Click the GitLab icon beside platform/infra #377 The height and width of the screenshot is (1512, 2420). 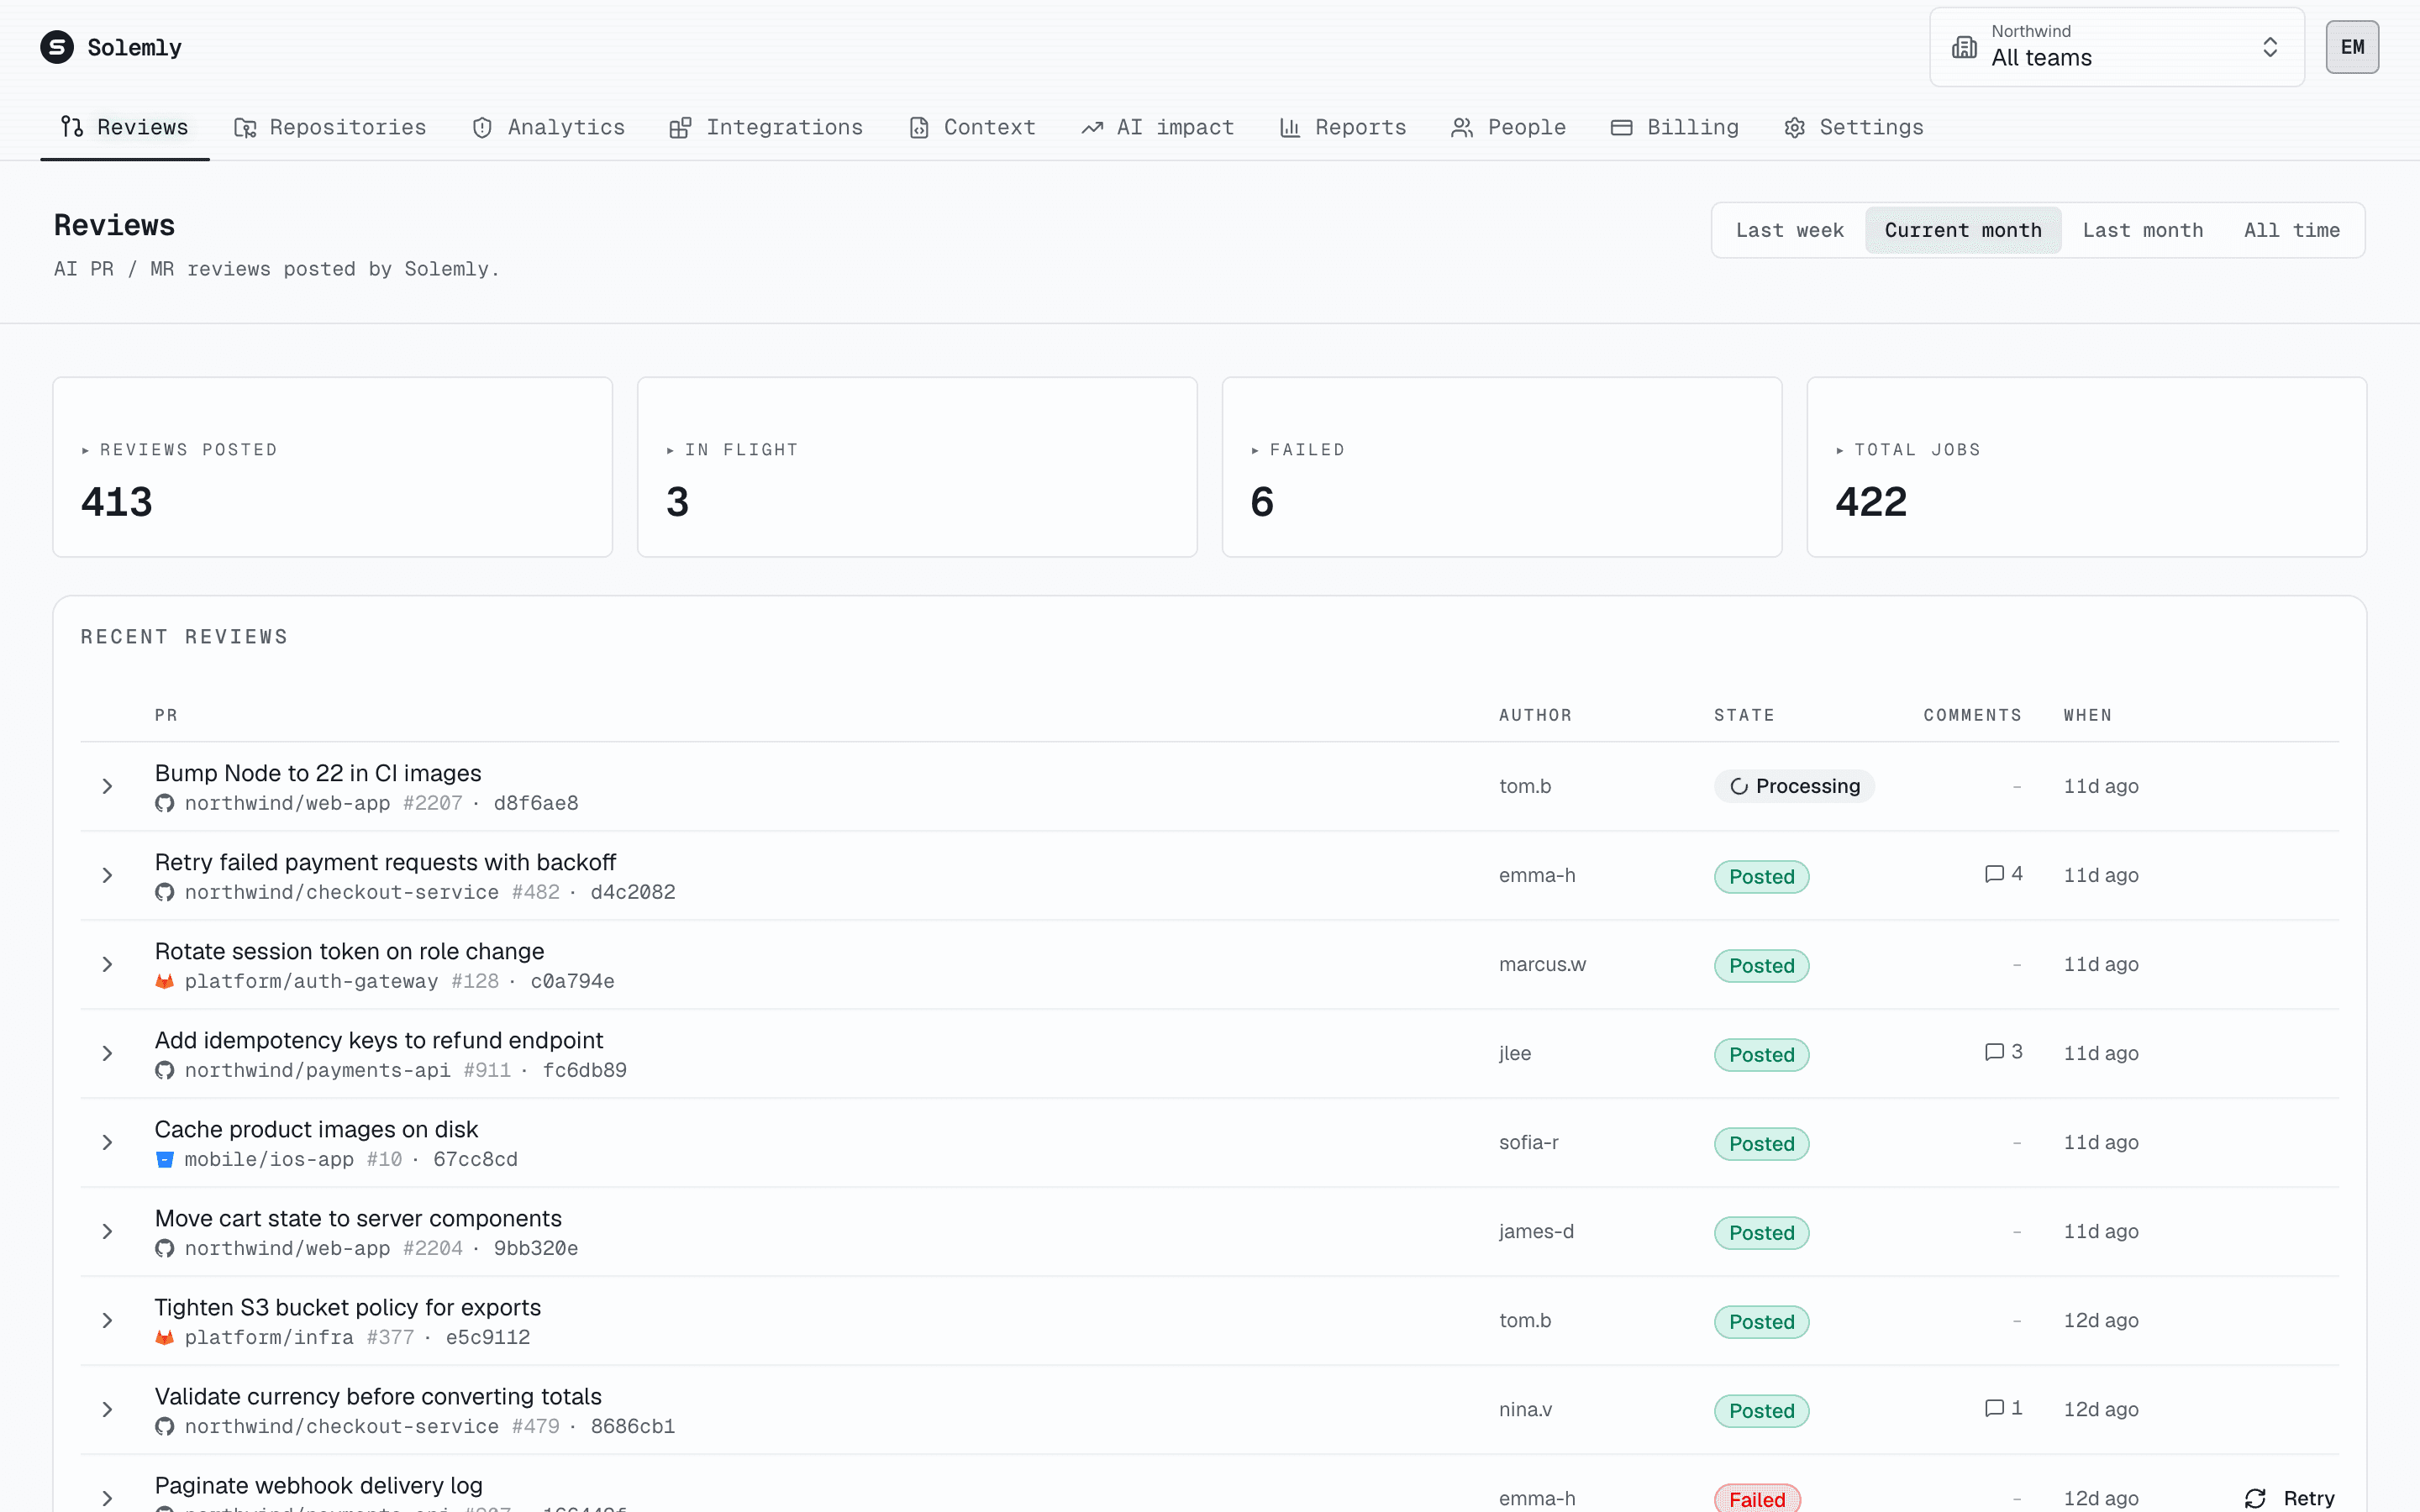point(165,1337)
